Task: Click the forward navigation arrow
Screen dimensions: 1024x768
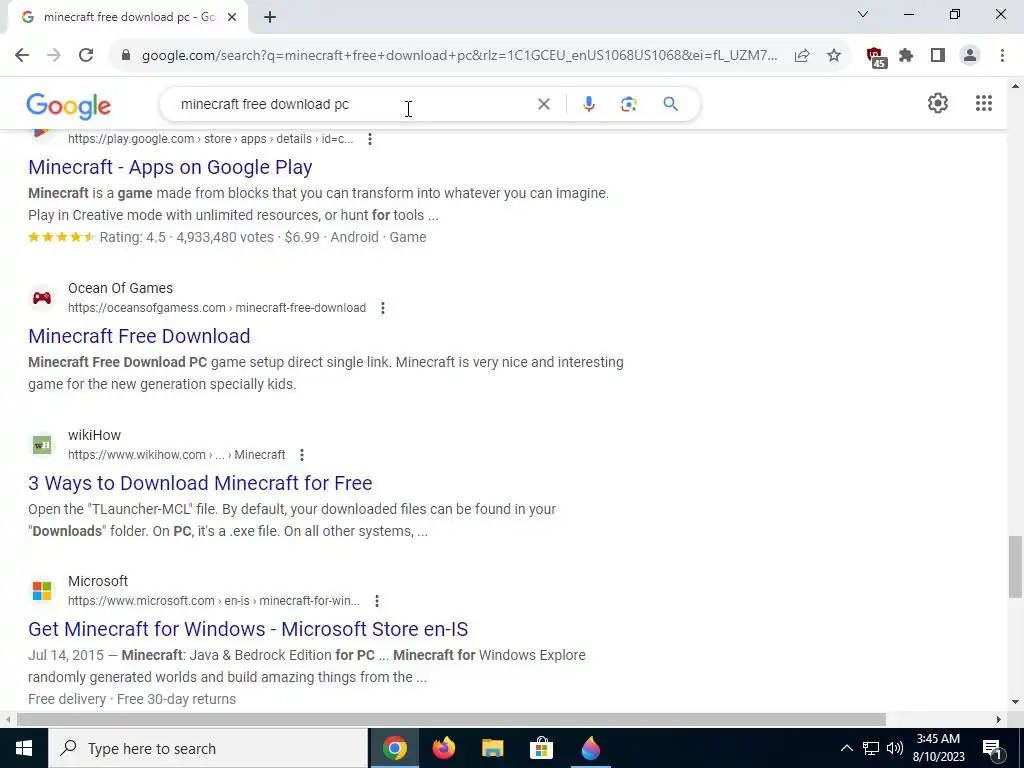Action: 54,56
